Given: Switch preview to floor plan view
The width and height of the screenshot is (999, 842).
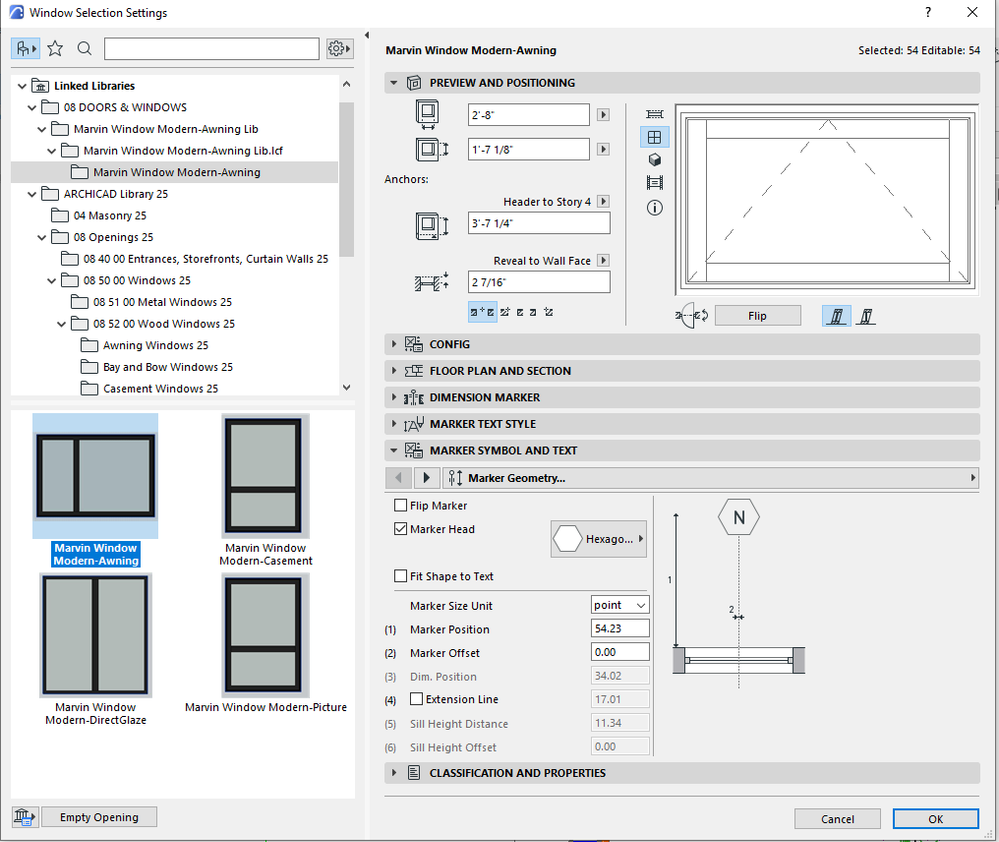Looking at the screenshot, I should [654, 114].
